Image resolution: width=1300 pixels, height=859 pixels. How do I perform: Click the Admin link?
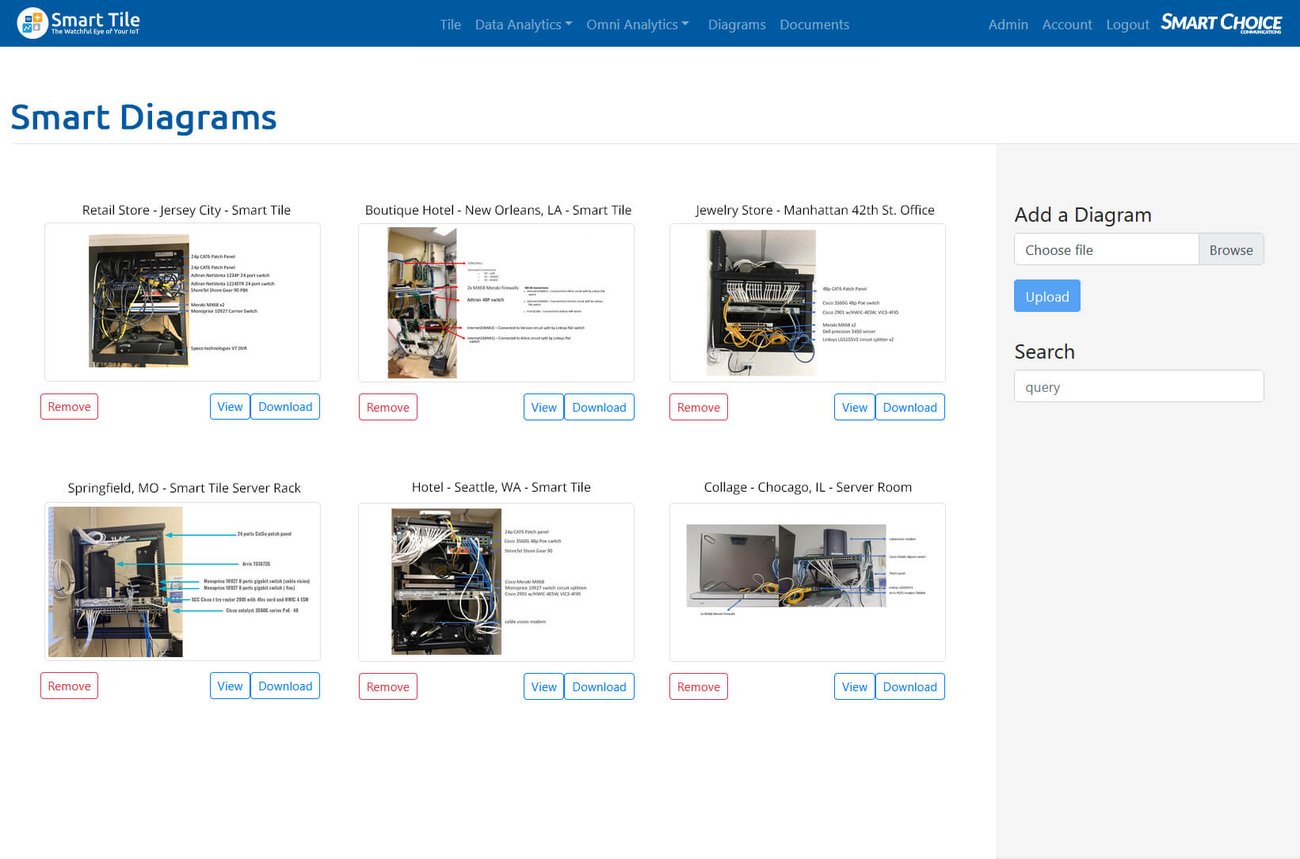[1008, 24]
